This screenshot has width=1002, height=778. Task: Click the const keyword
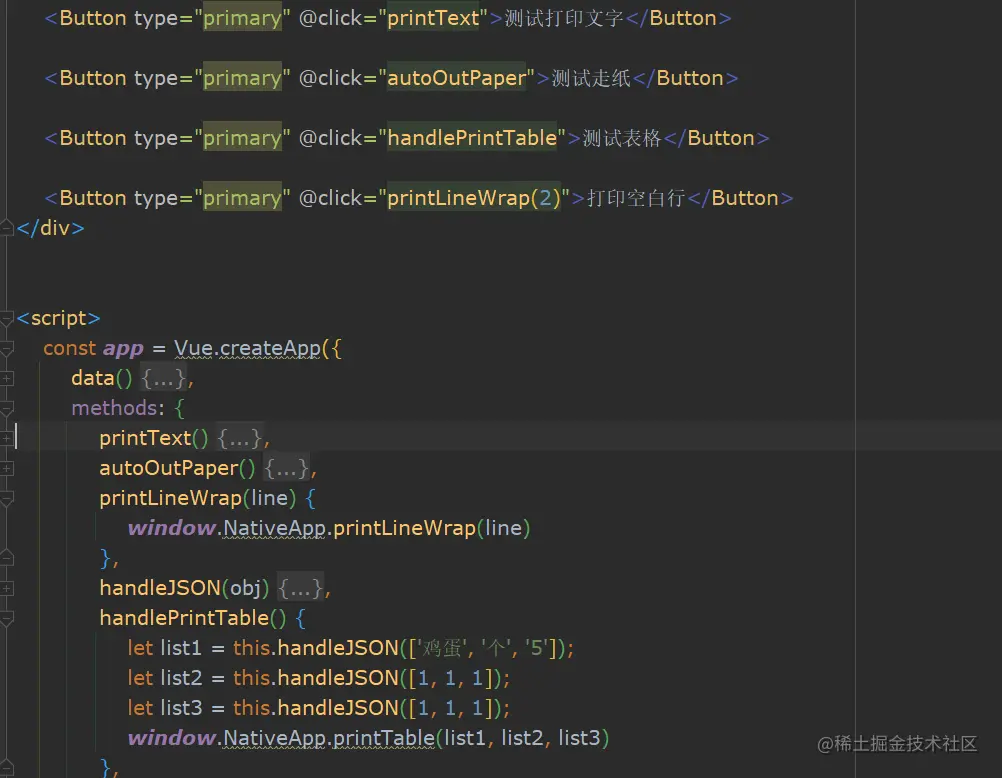tap(69, 348)
